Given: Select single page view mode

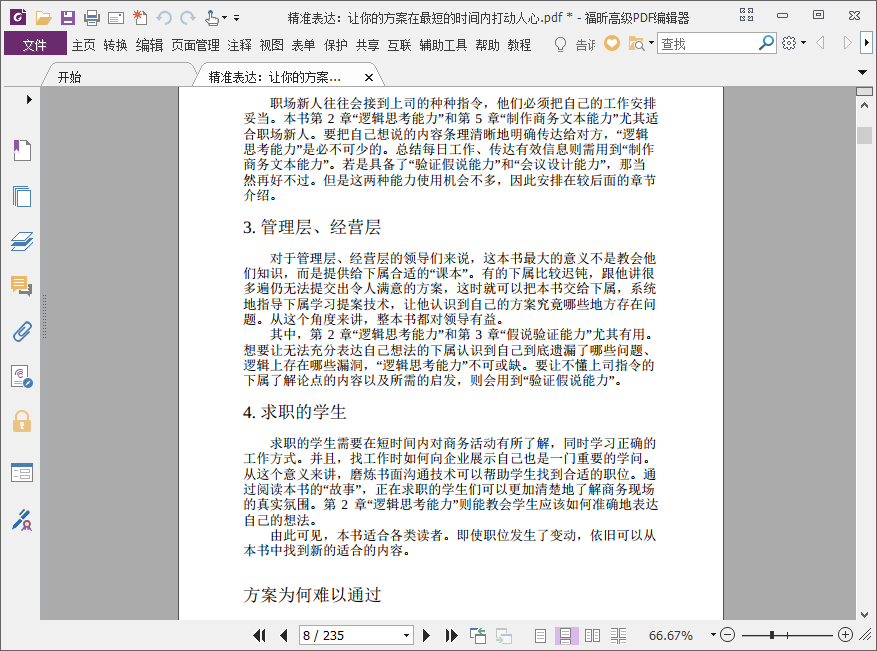Looking at the screenshot, I should (540, 636).
